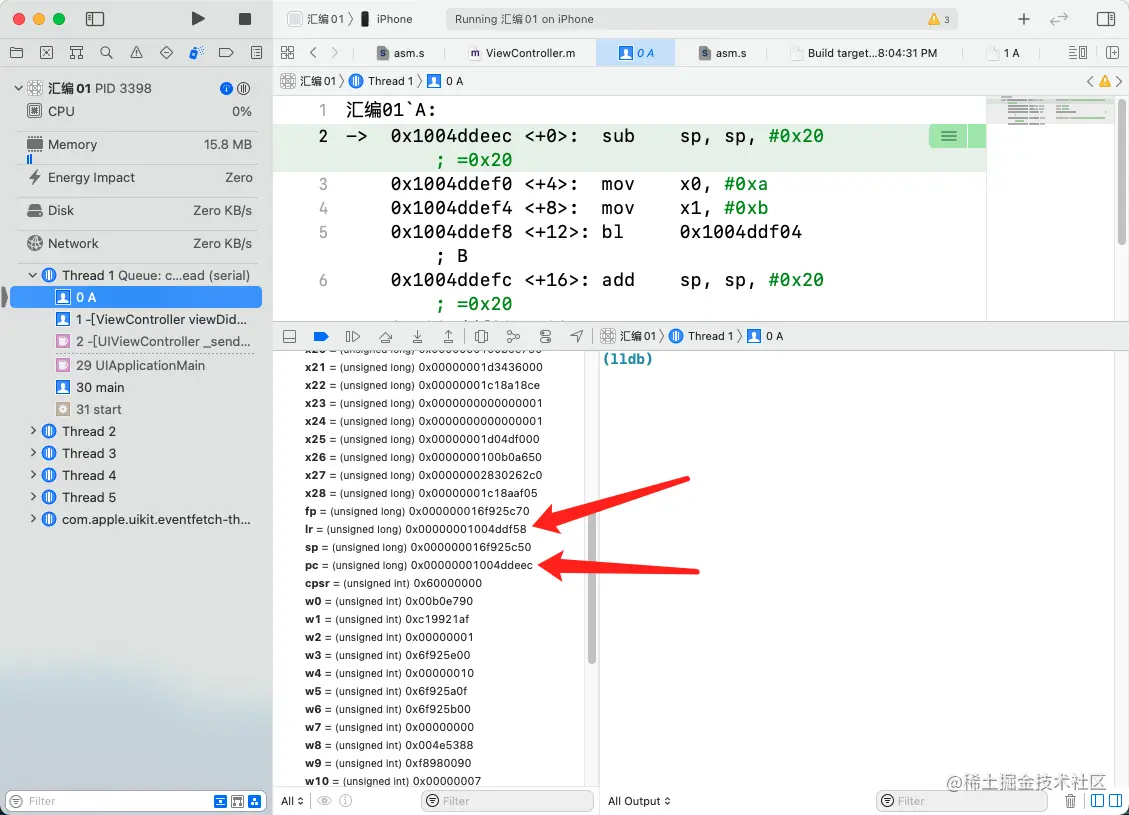Focus the variables view filter field
Screen dimensions: 1129x815
pyautogui.click(x=508, y=801)
